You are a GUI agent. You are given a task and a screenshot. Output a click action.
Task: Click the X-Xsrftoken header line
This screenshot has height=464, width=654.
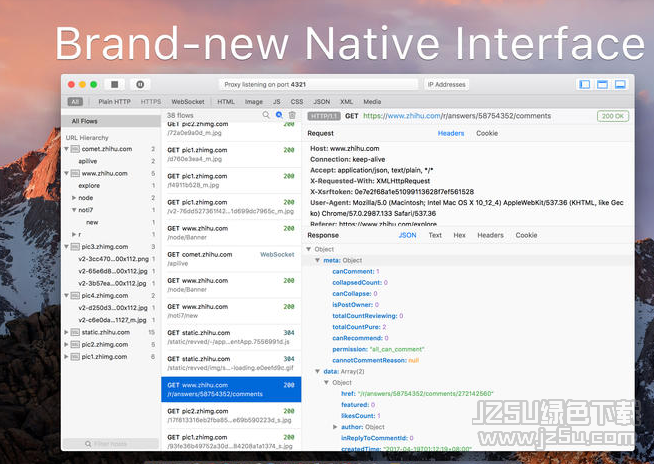[392, 192]
